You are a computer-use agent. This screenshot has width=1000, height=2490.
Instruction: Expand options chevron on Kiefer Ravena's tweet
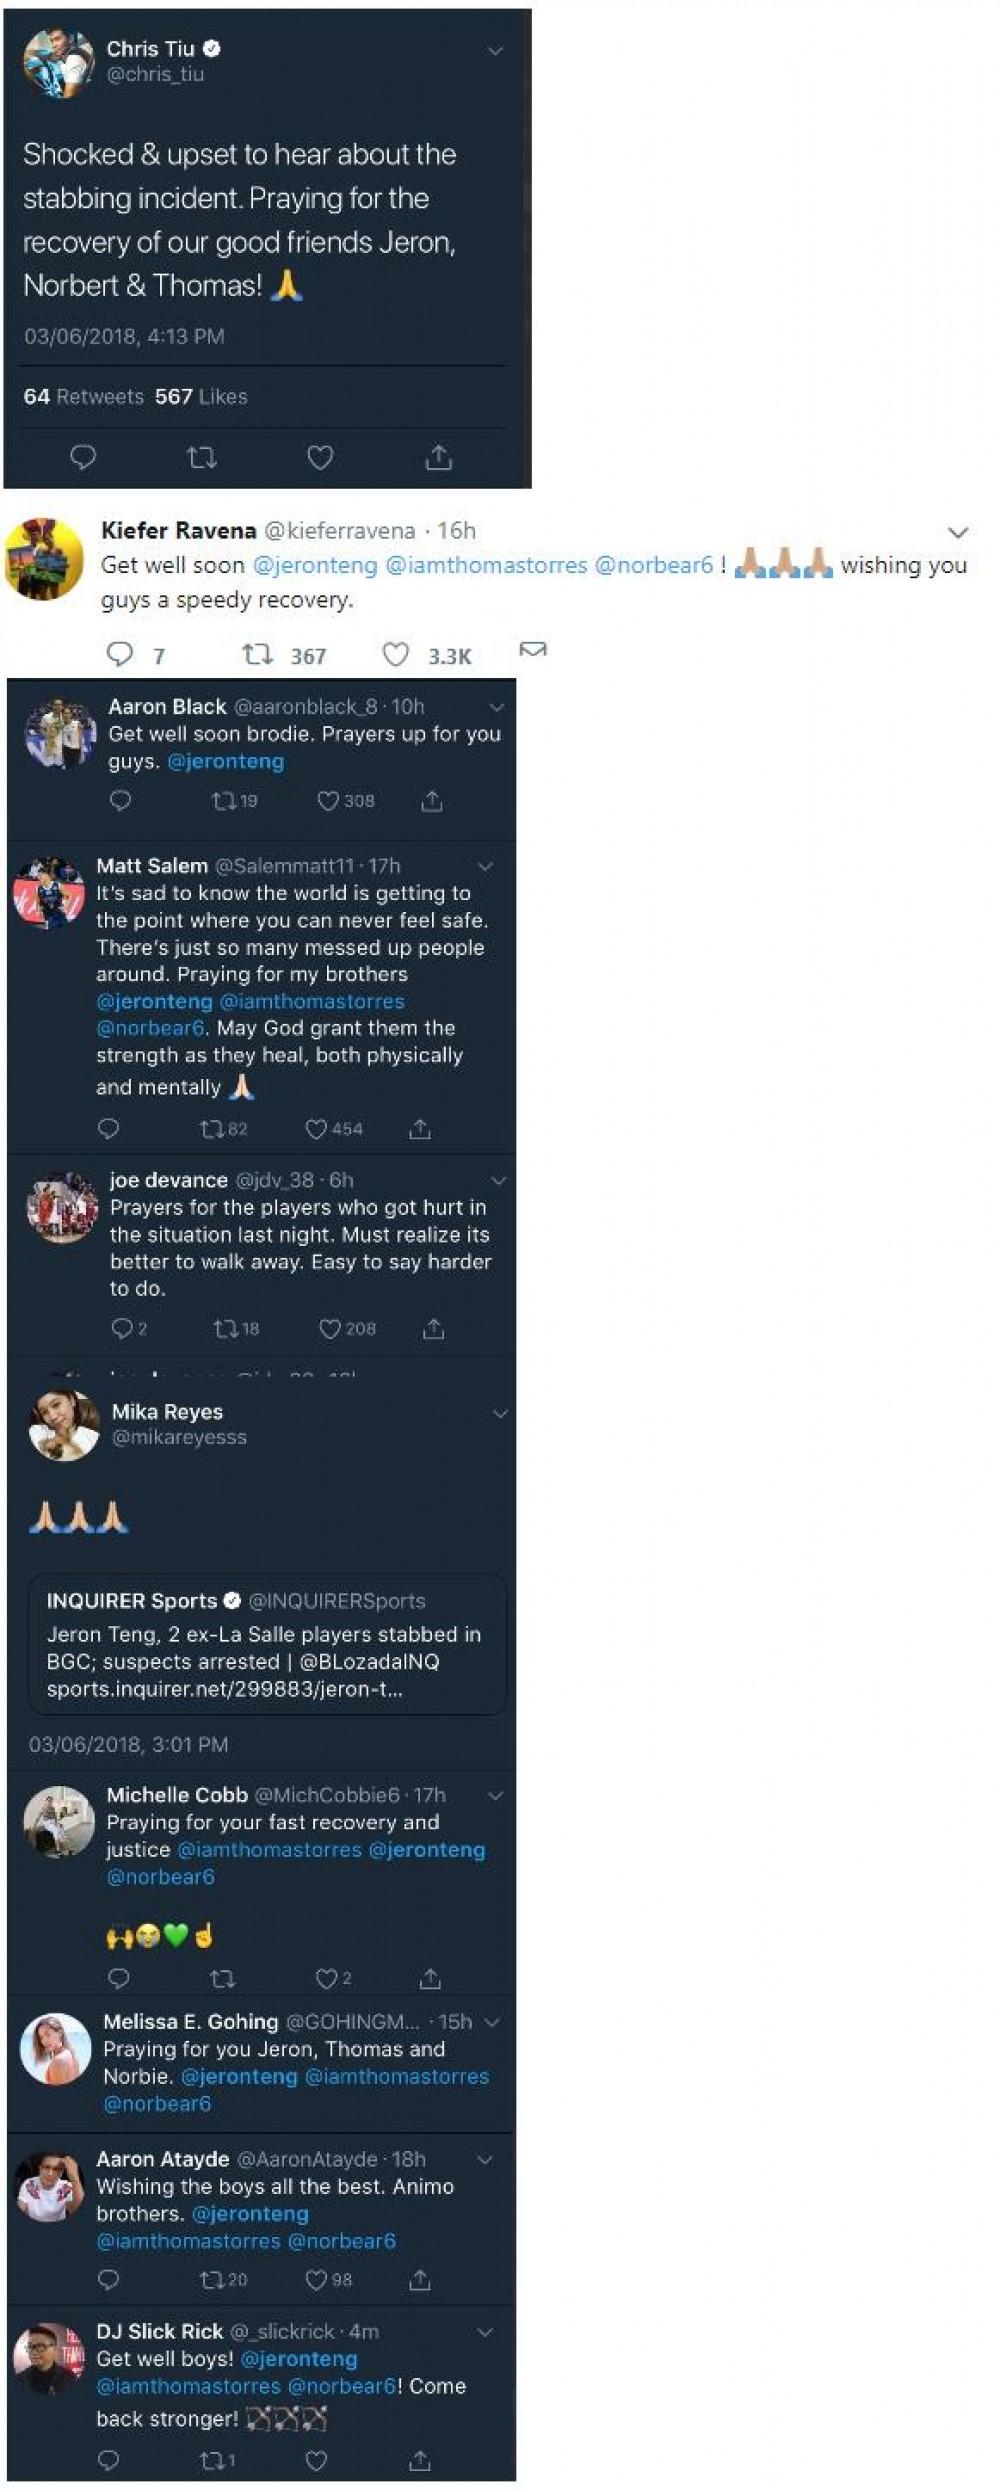click(x=958, y=532)
